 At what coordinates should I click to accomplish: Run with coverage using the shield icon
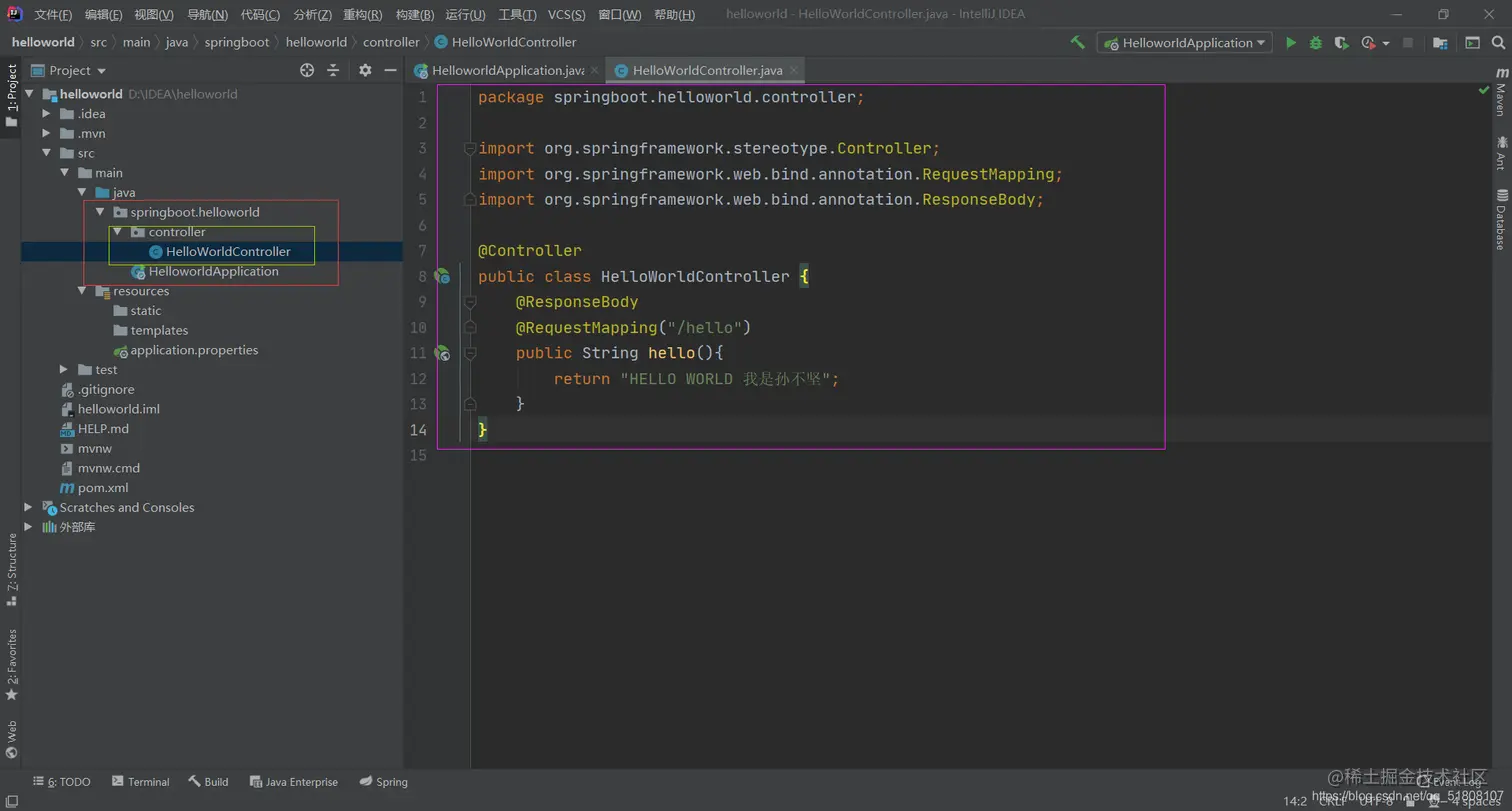pos(1341,43)
